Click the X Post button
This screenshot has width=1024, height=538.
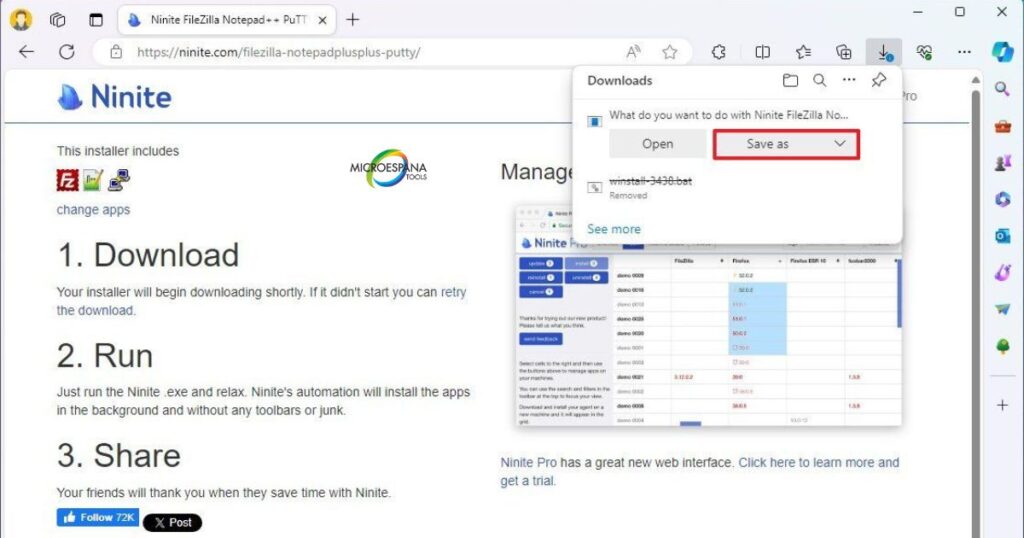tap(172, 522)
